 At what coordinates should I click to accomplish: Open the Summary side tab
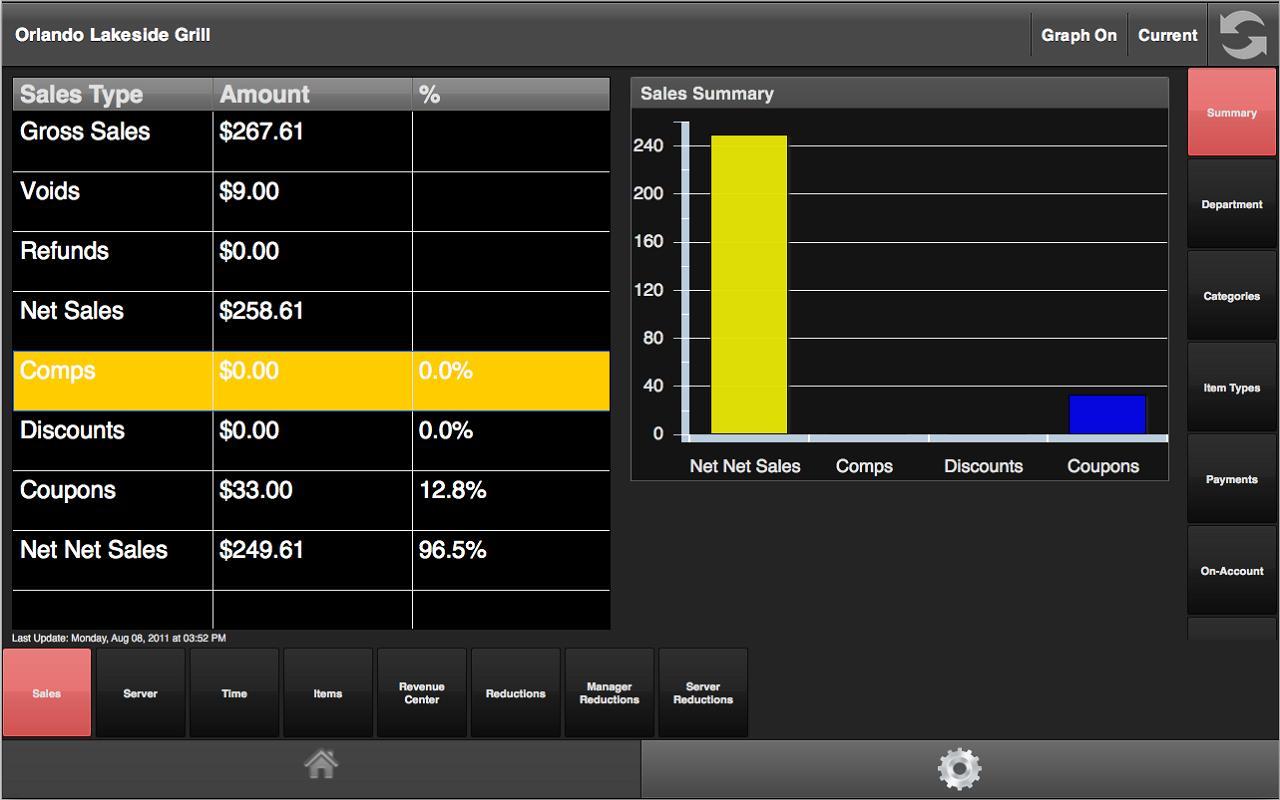point(1232,113)
